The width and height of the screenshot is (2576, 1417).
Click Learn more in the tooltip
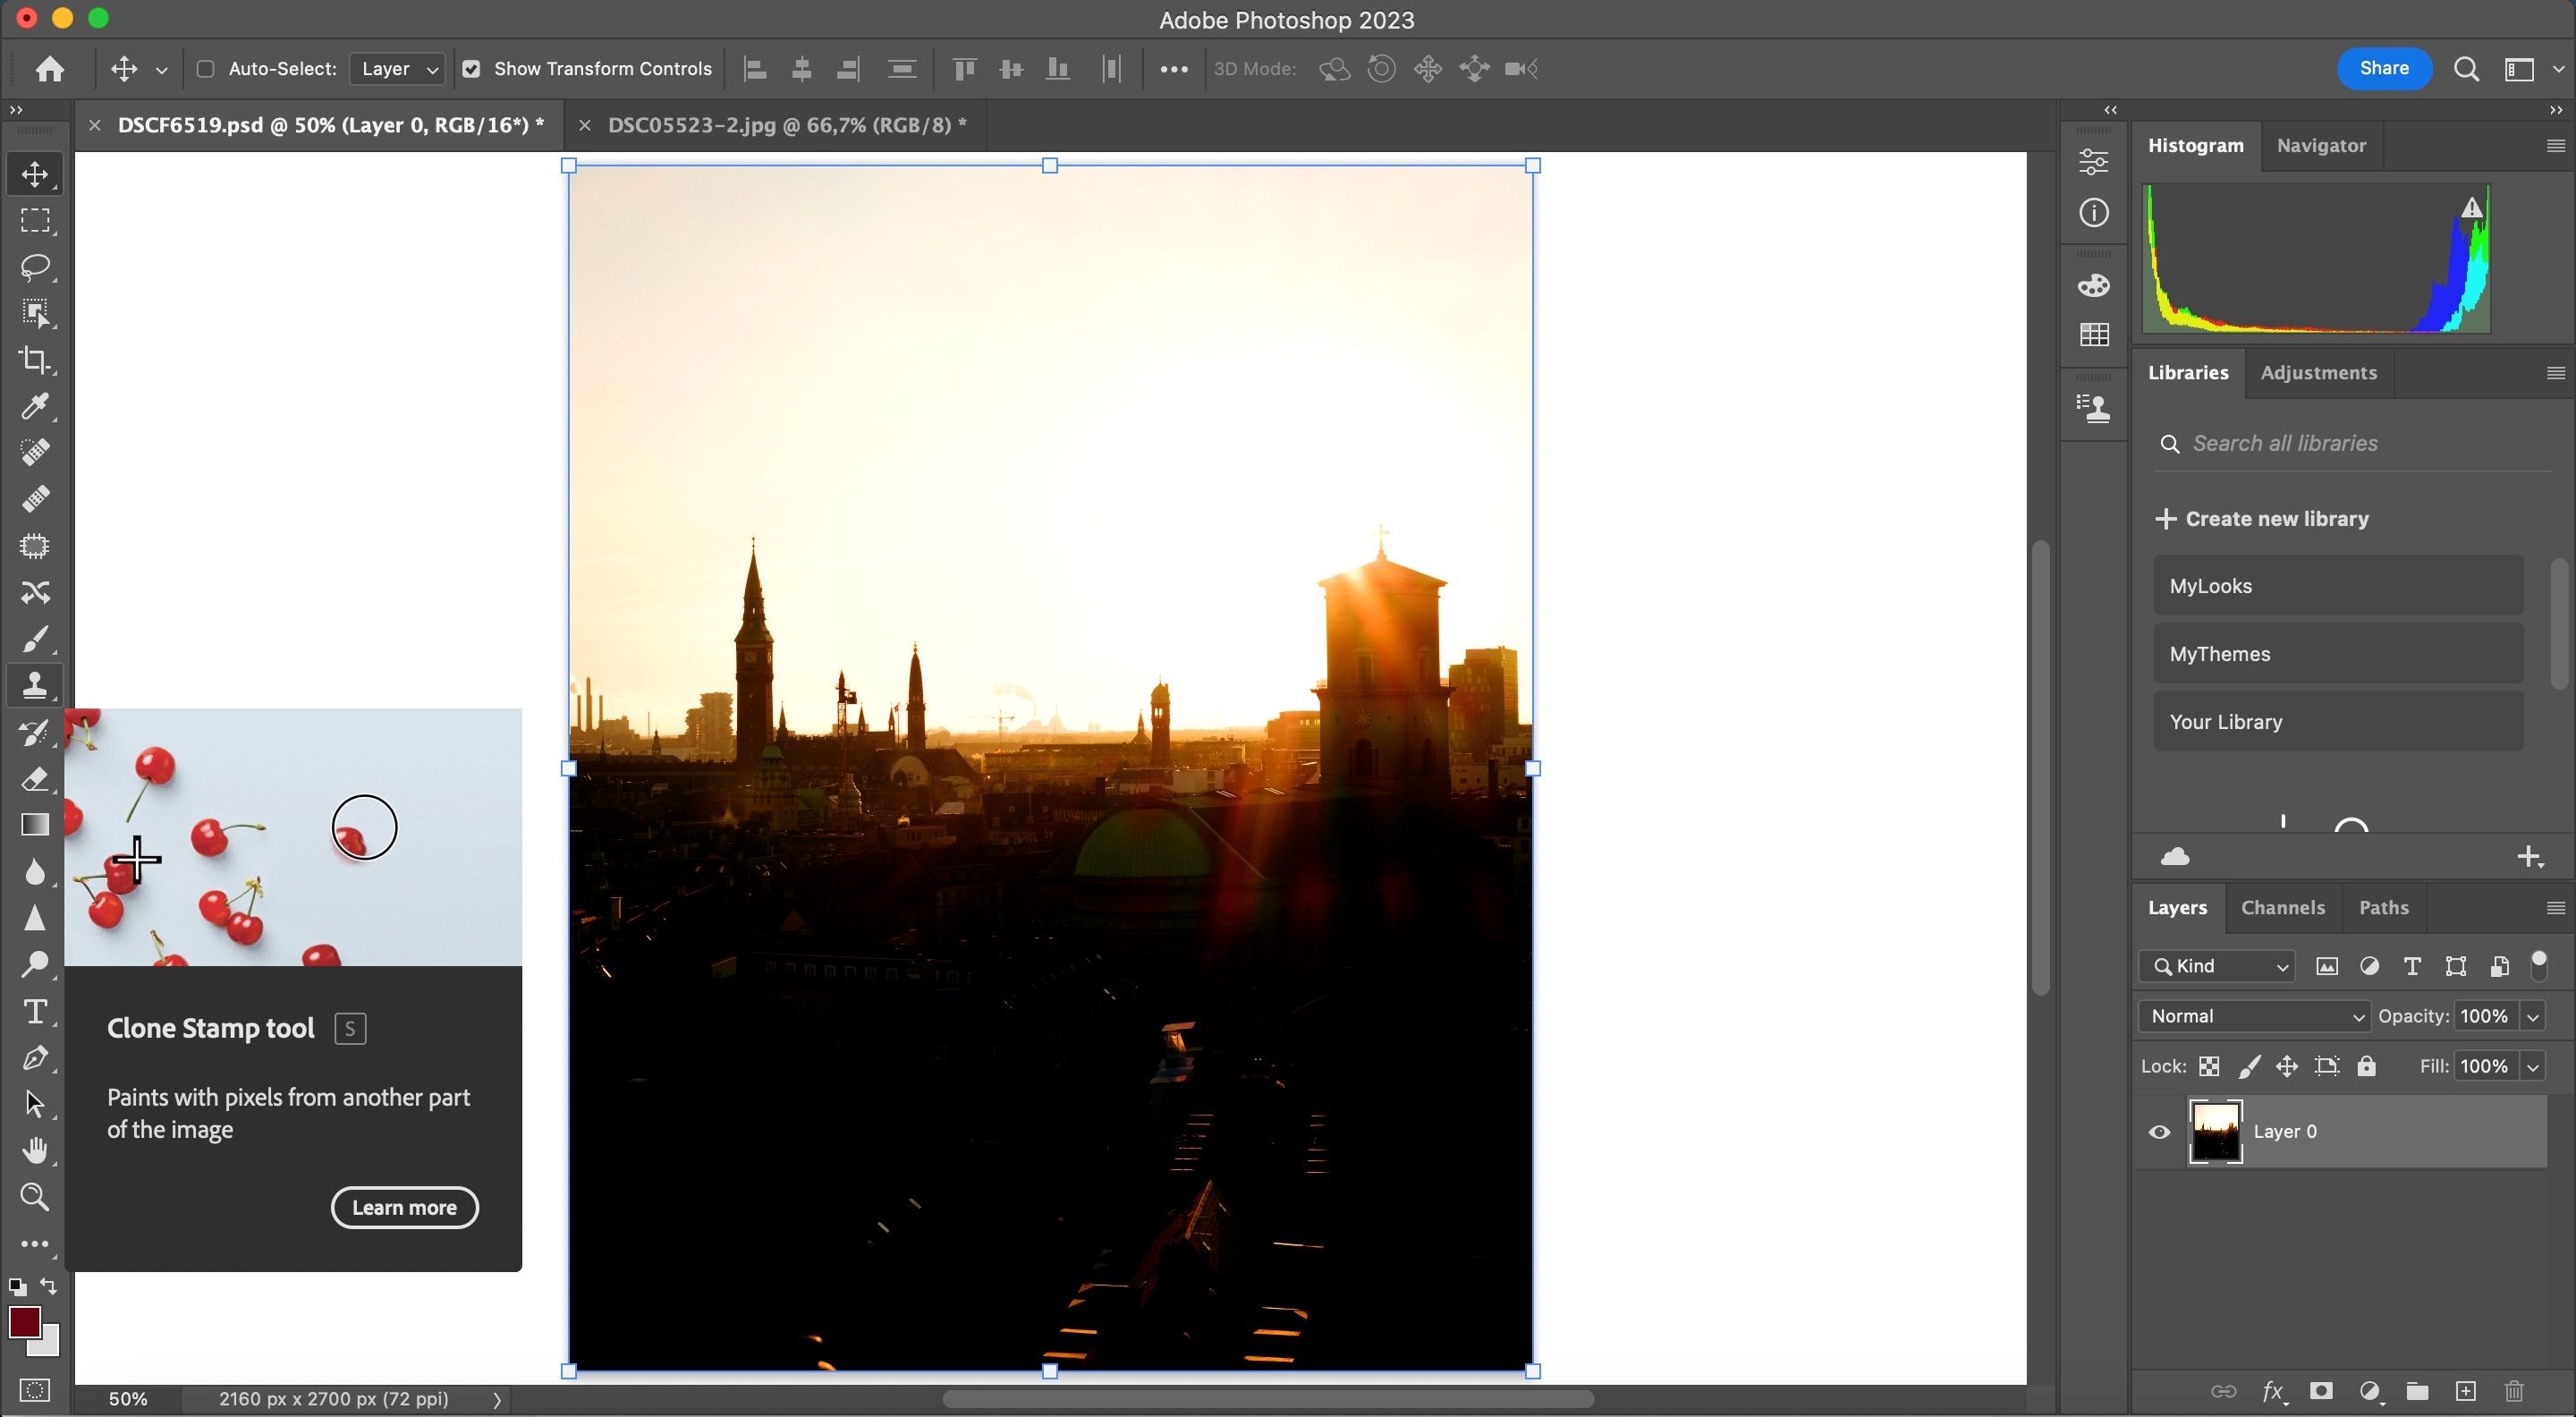[405, 1208]
